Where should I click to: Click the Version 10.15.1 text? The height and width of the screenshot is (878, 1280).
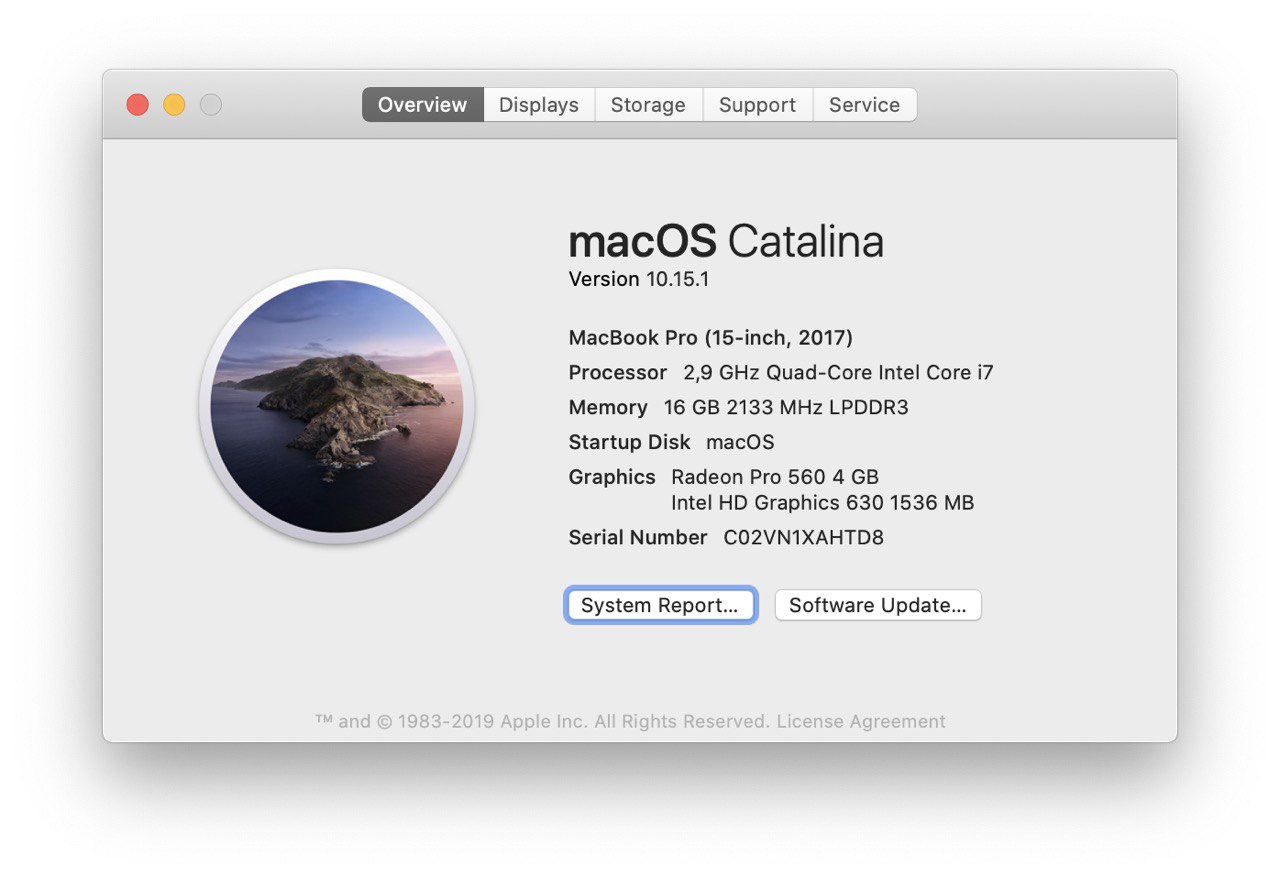click(639, 279)
